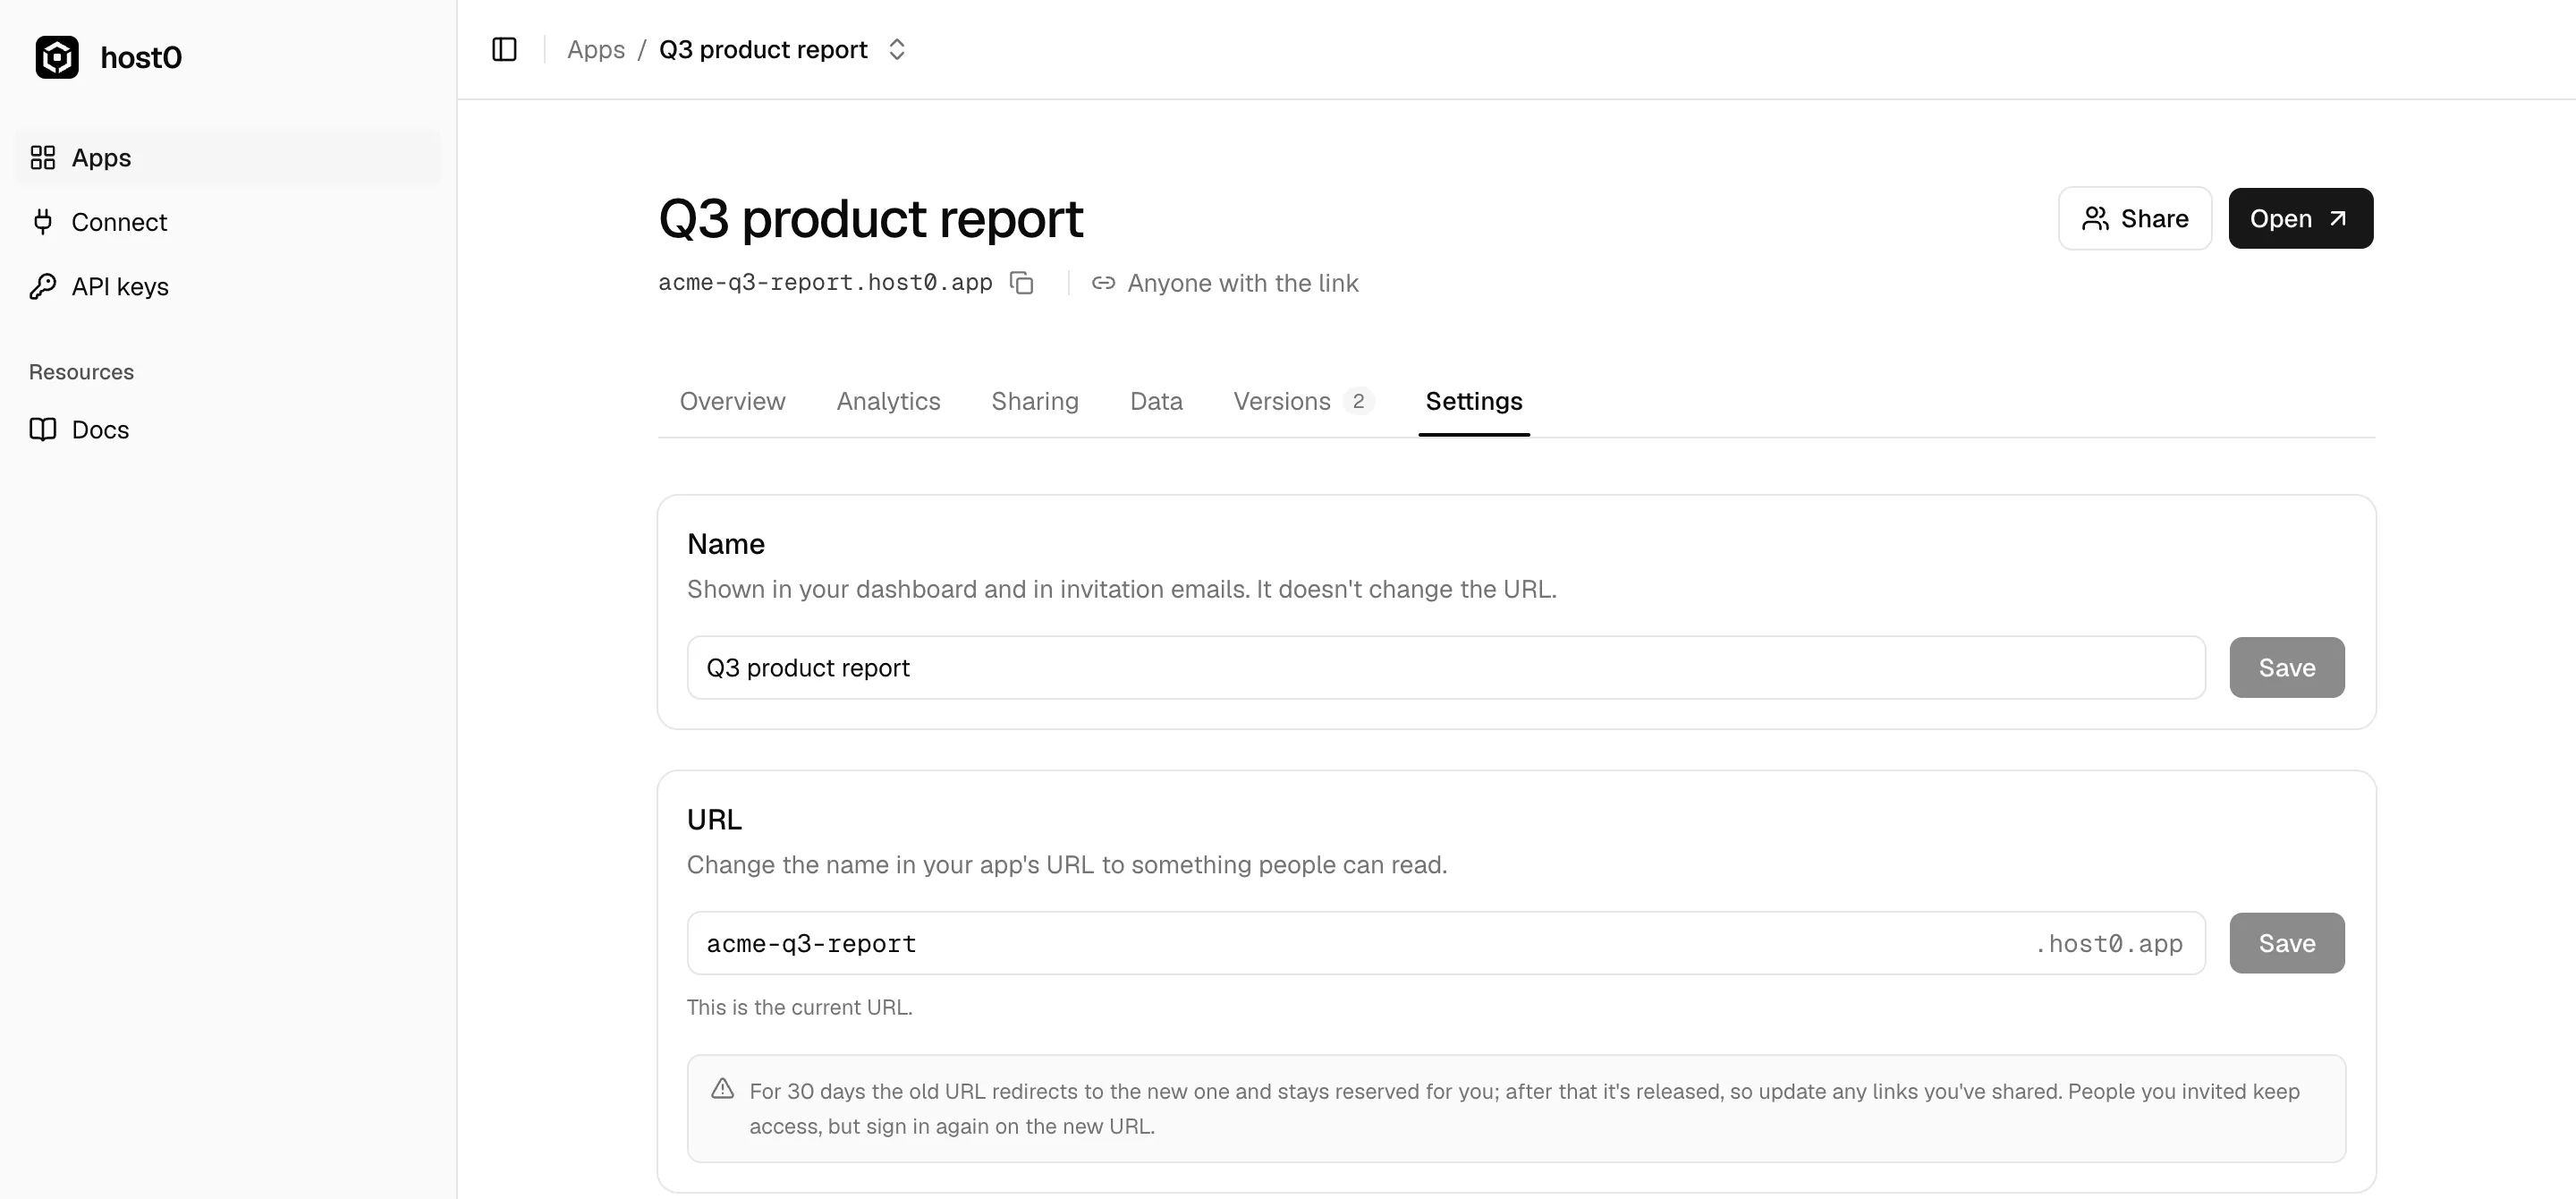Switch to the Data tab
The width and height of the screenshot is (2576, 1199).
pos(1156,401)
